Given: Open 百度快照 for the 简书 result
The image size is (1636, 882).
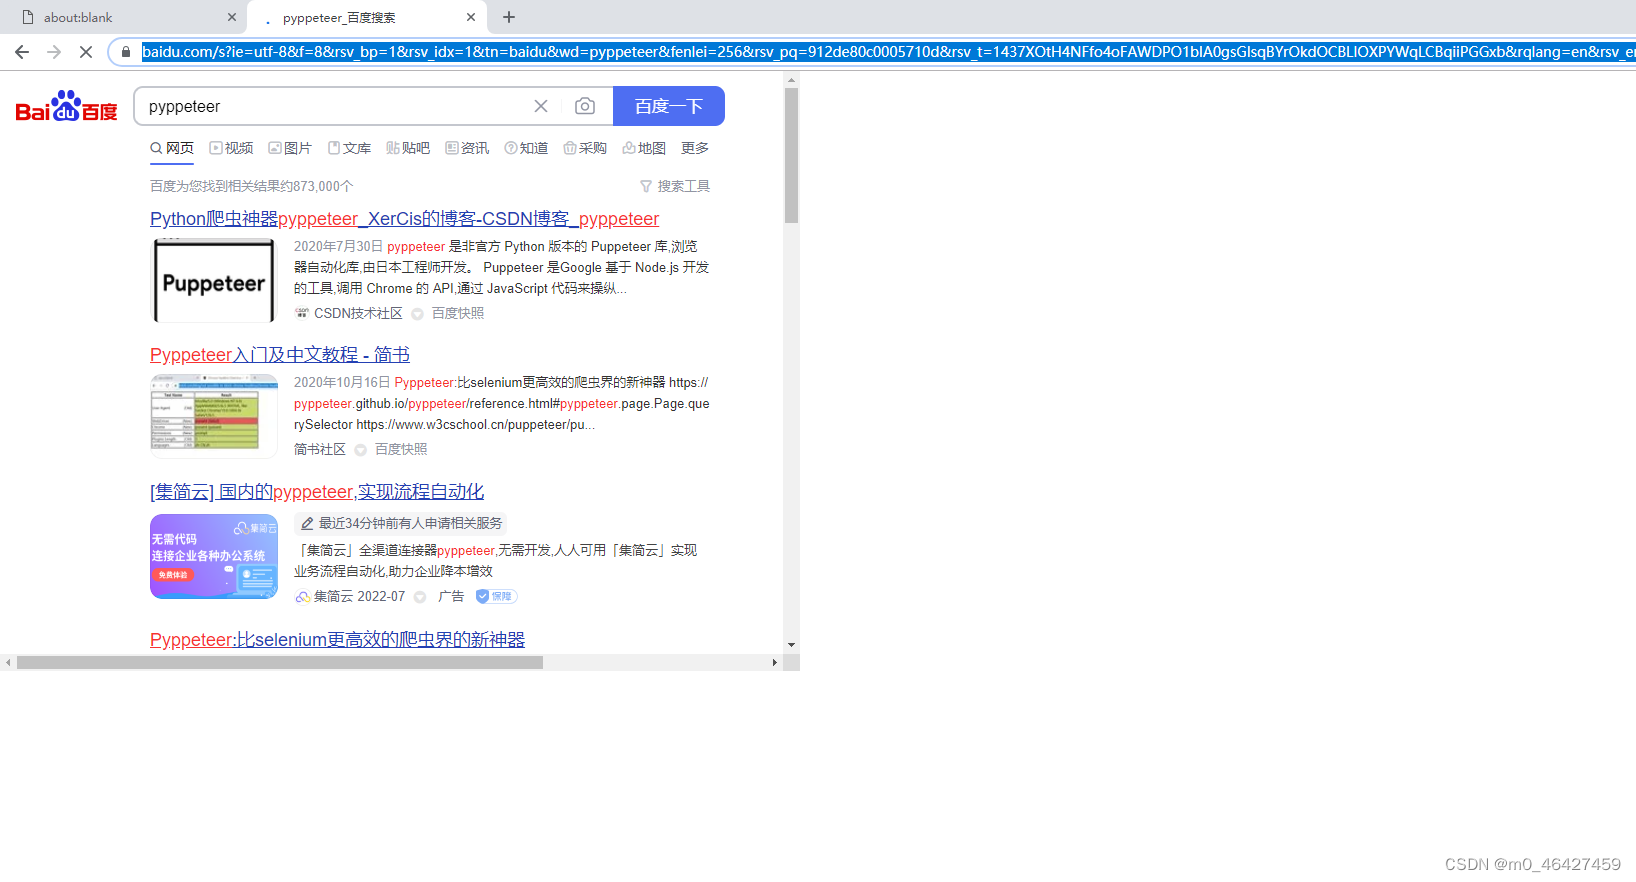Looking at the screenshot, I should [x=401, y=449].
